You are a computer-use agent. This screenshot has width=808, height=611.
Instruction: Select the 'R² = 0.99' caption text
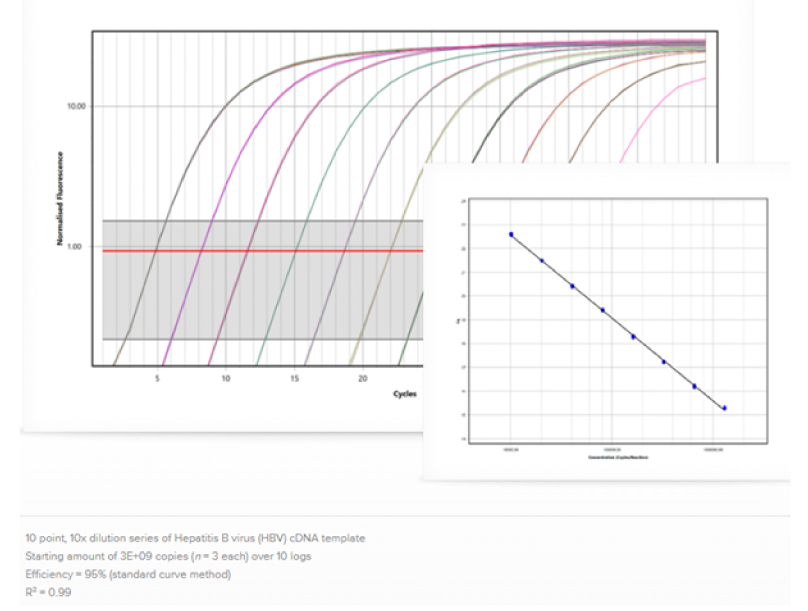tap(48, 592)
